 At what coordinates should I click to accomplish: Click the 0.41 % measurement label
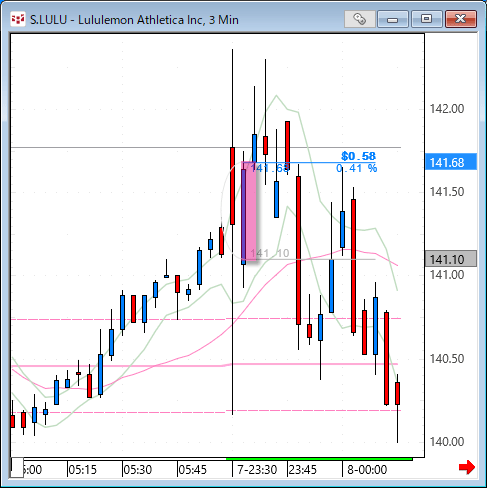tap(356, 168)
